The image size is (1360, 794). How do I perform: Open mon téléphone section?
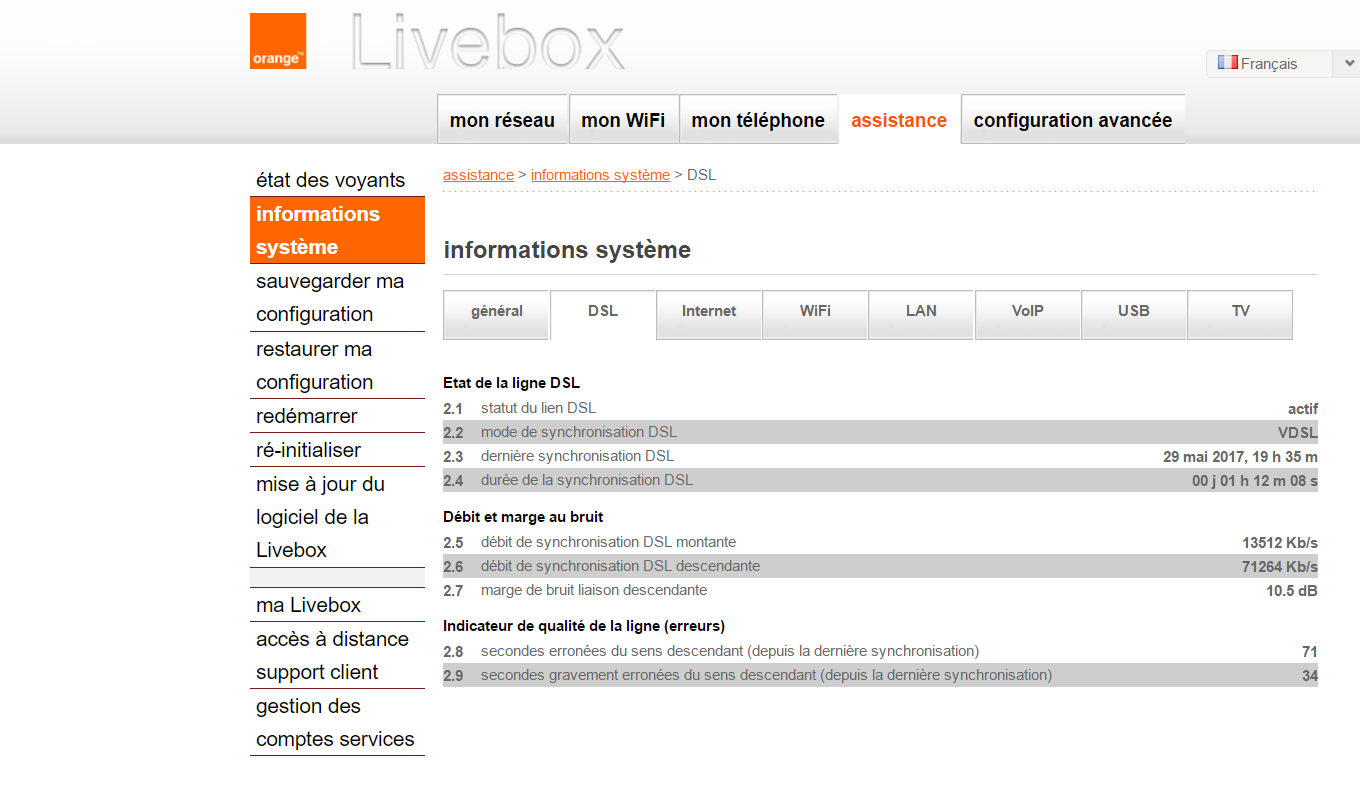[x=759, y=120]
